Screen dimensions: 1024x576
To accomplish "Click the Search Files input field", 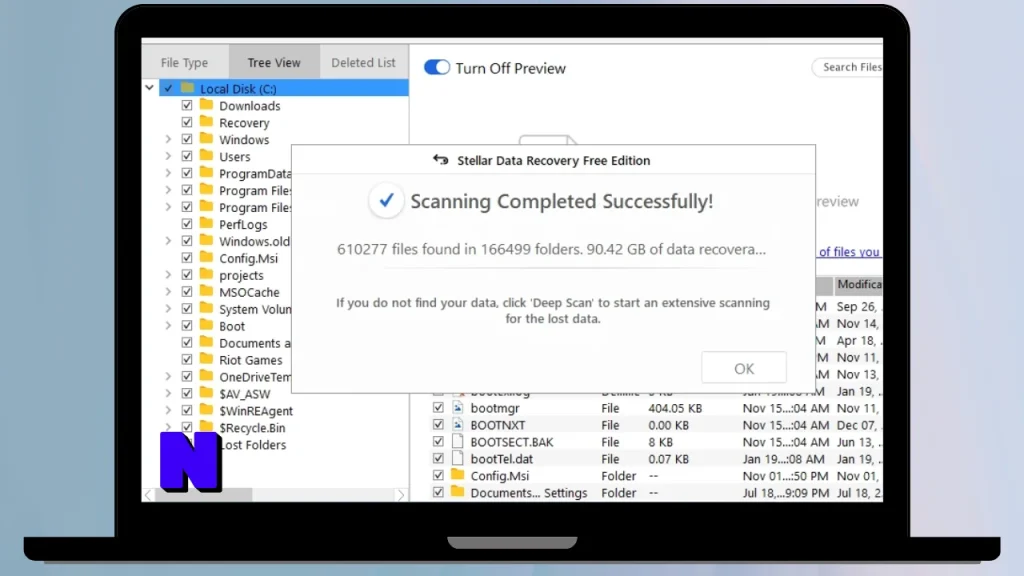I will tap(848, 67).
